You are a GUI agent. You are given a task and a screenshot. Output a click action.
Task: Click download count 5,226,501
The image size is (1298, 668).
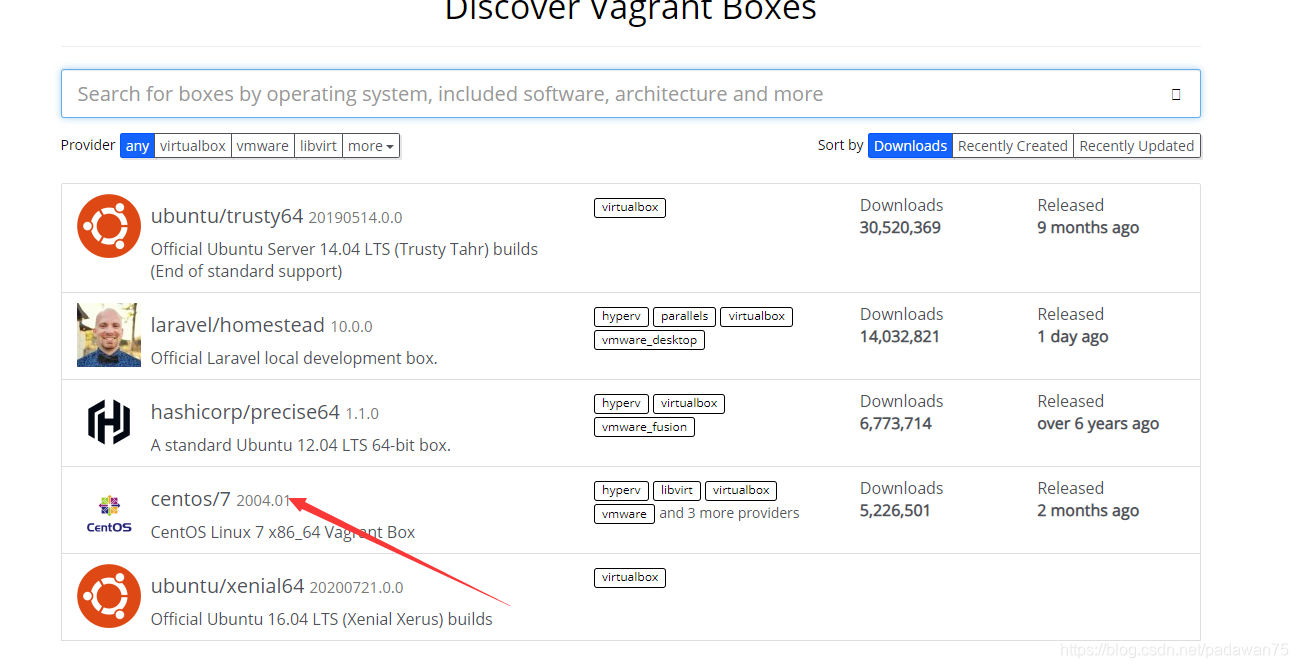(x=895, y=511)
